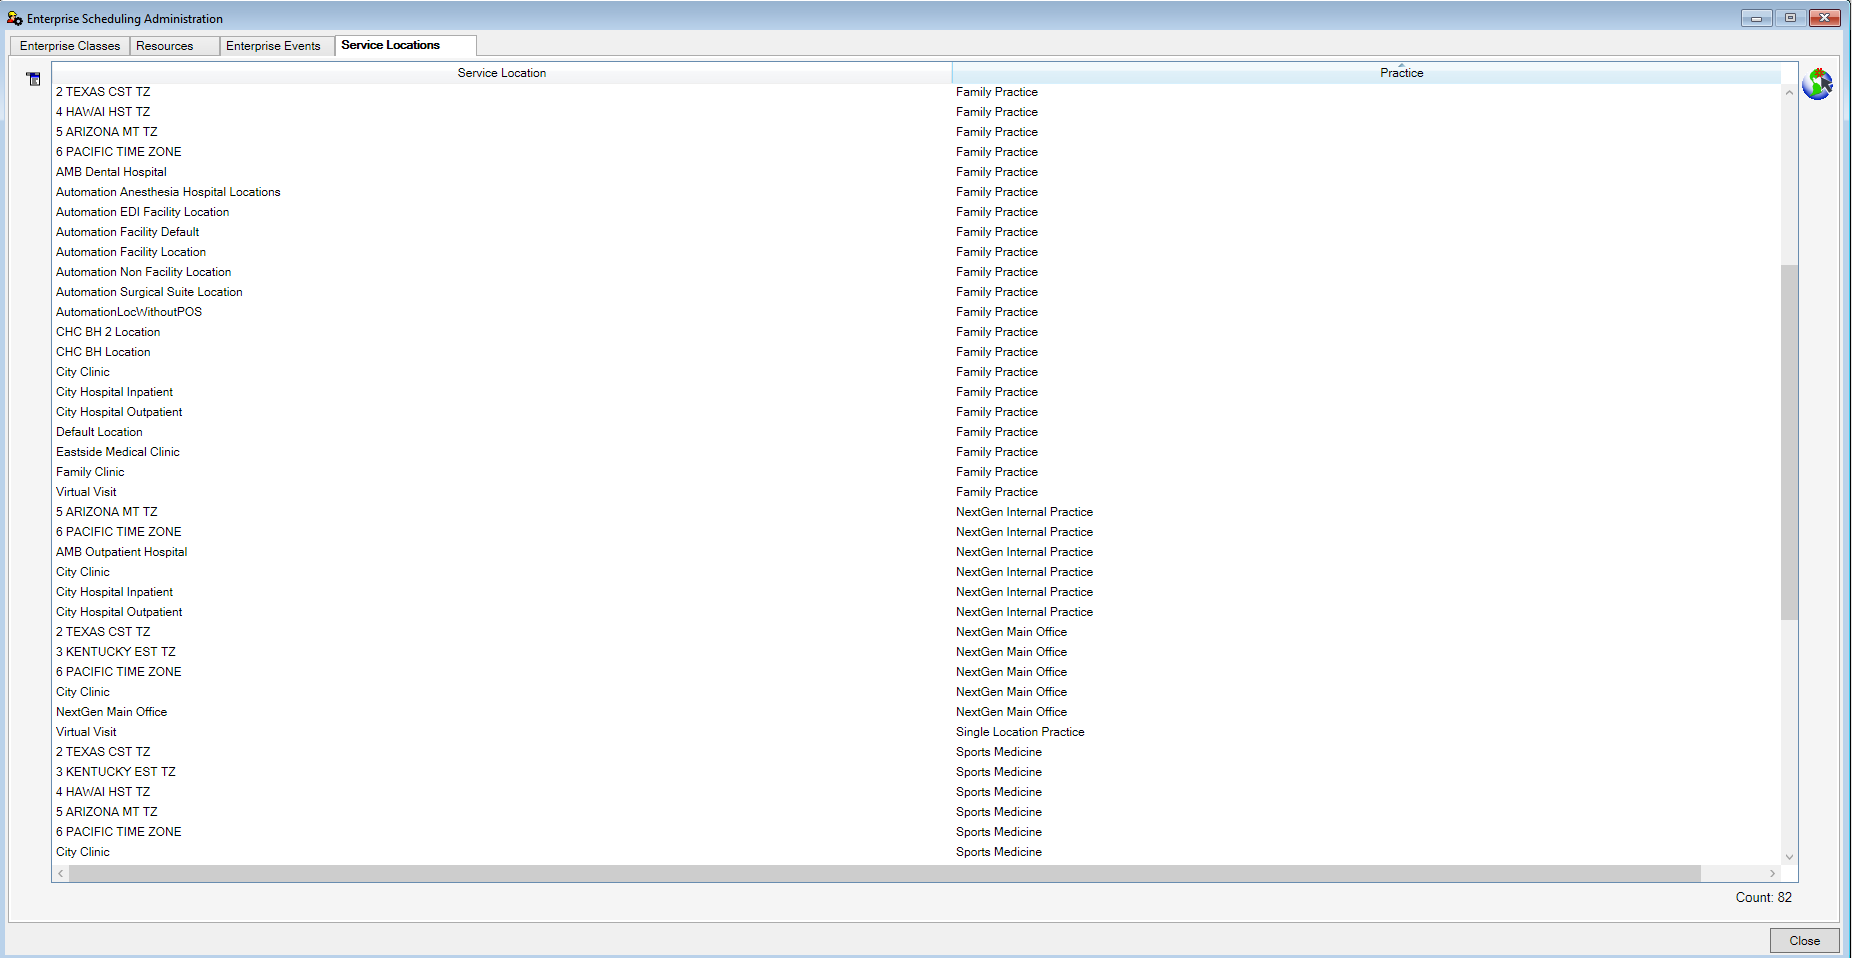Click the horizontal scrollbar right arrow
1853x958 pixels.
point(1773,873)
